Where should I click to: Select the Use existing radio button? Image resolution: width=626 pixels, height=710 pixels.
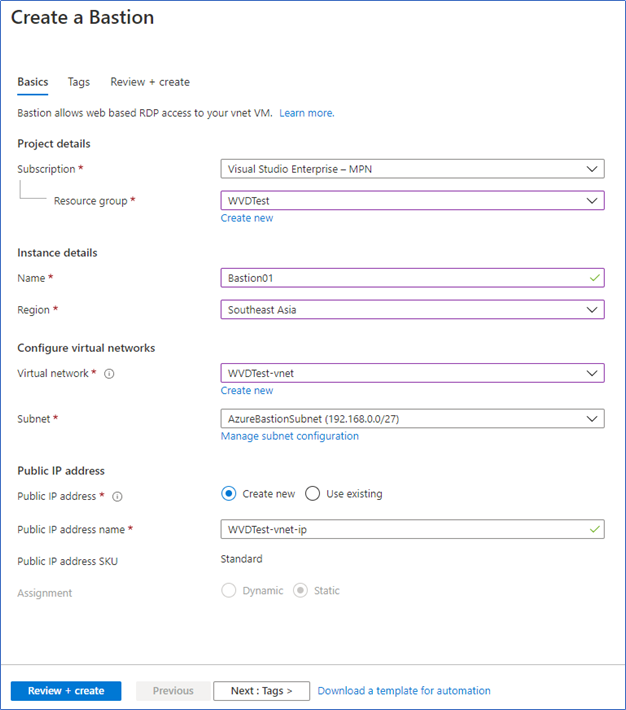coord(313,494)
